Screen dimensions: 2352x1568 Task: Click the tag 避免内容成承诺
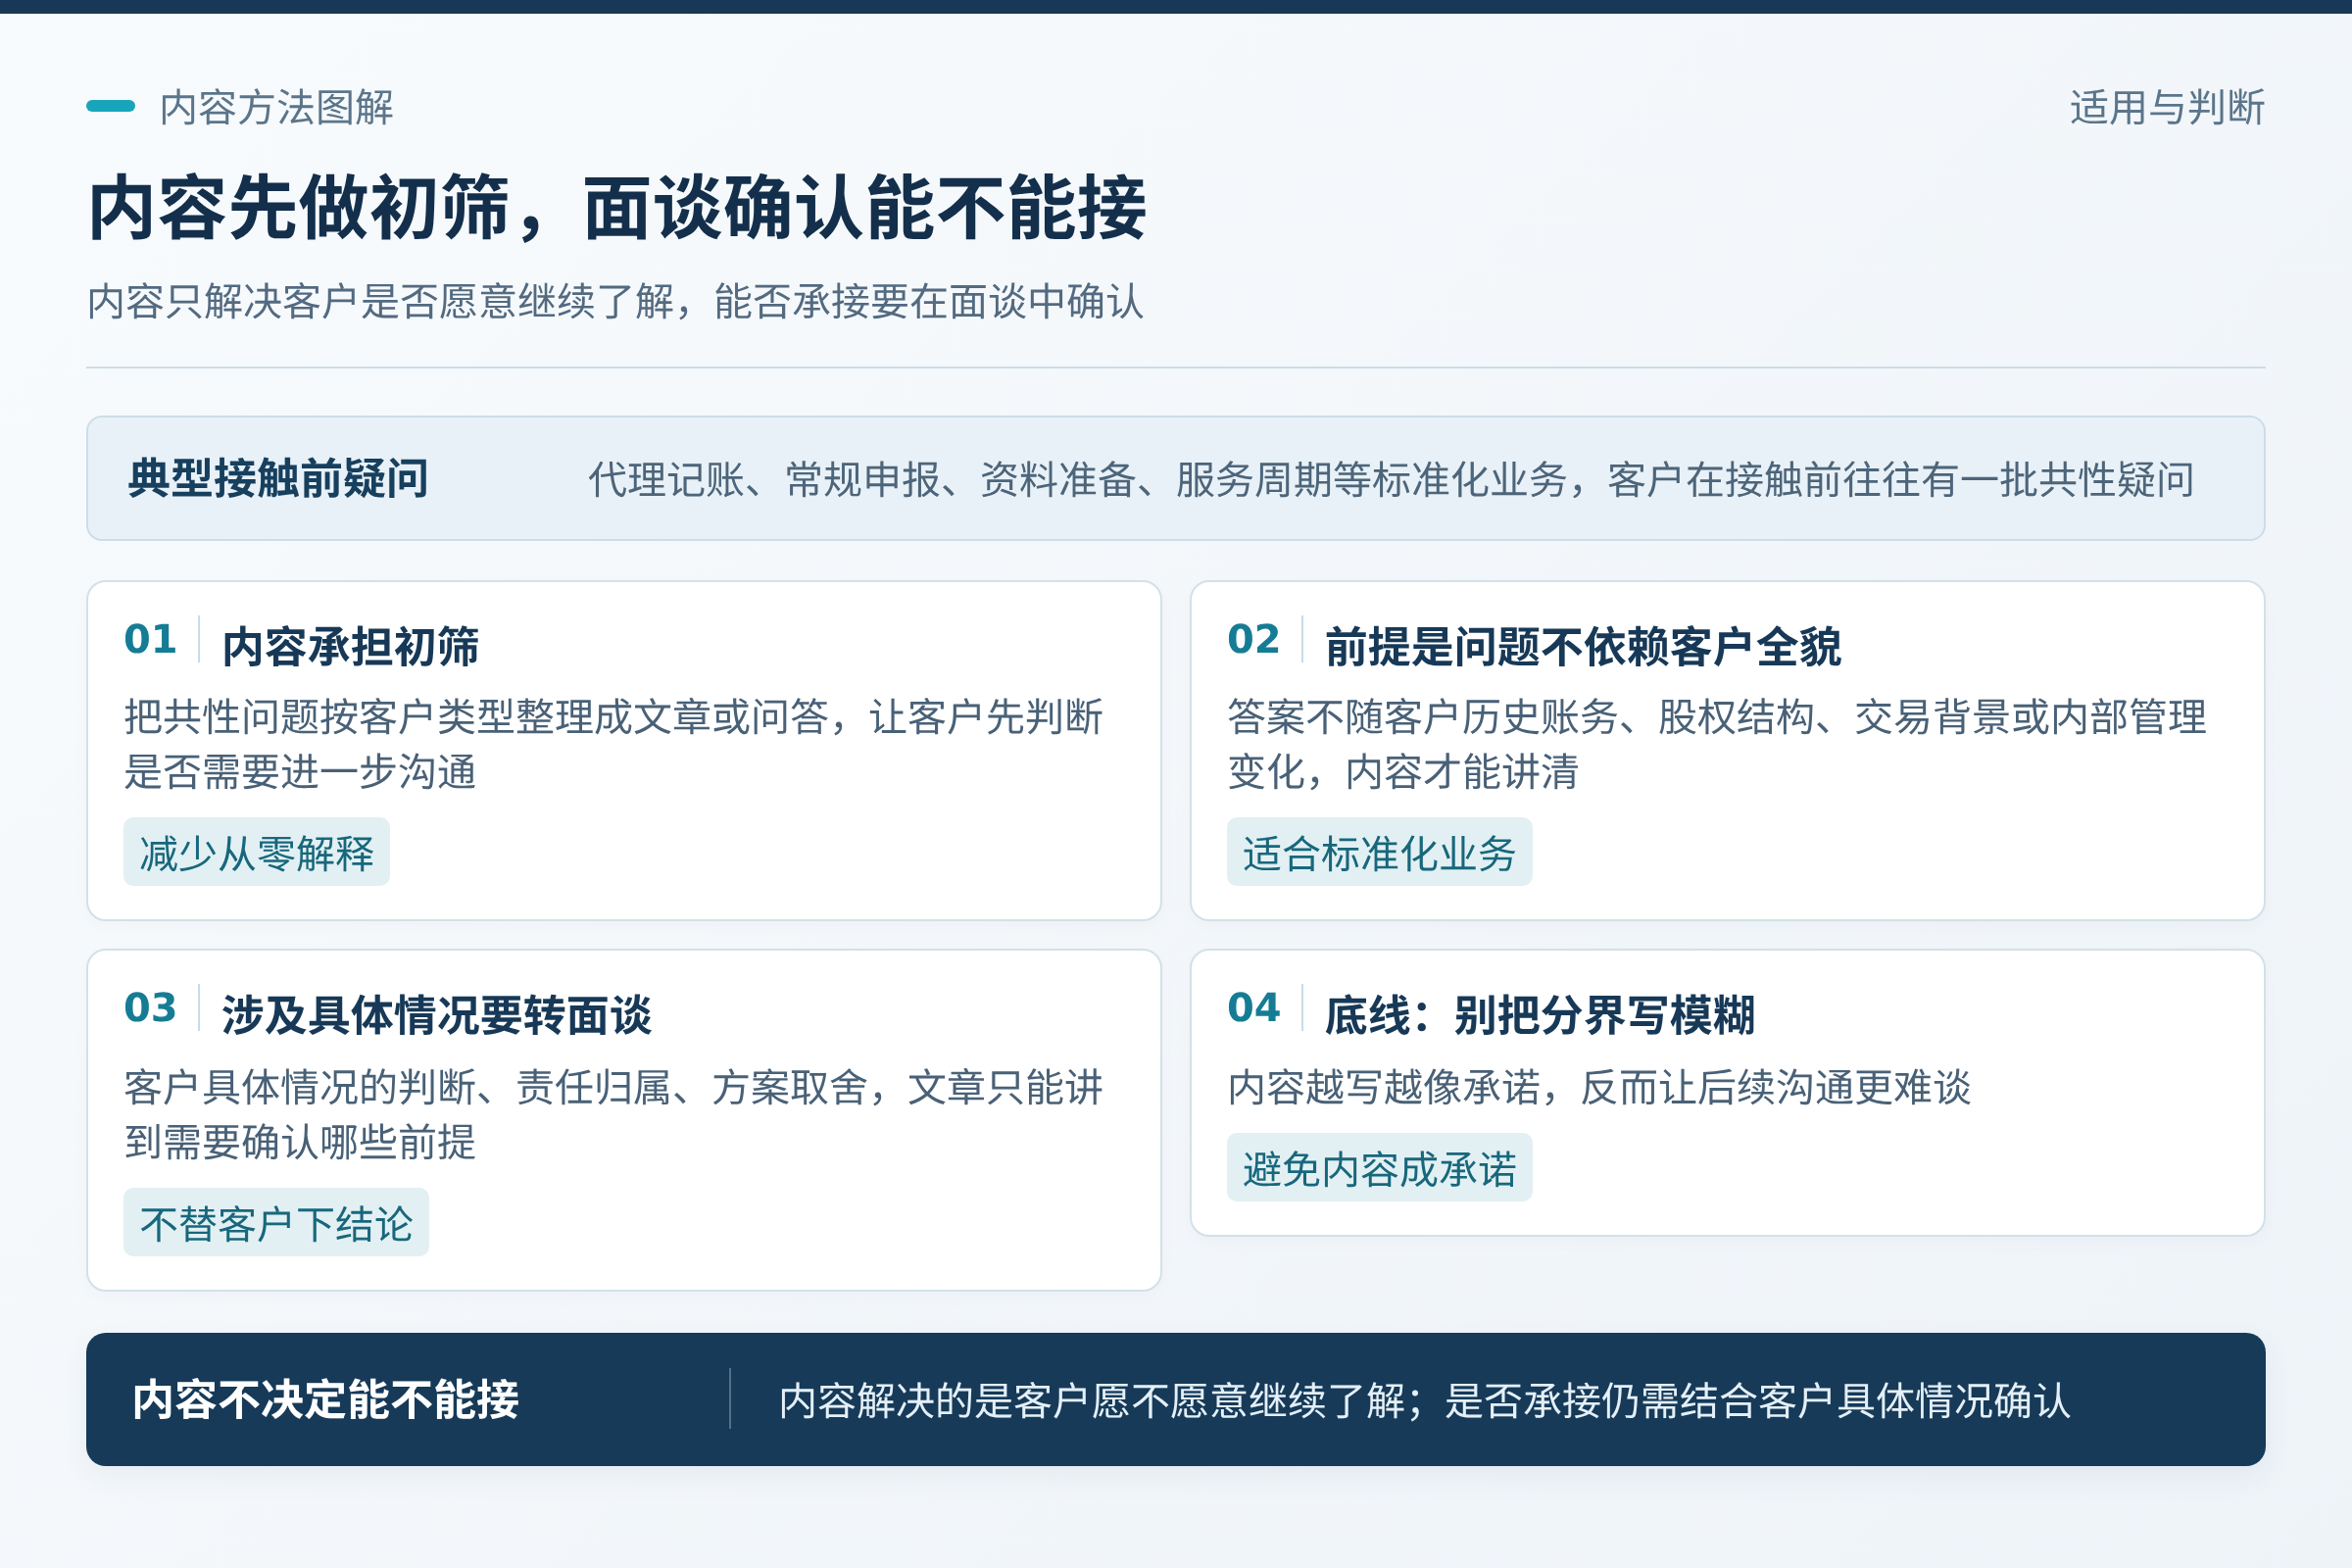[x=1380, y=1169]
